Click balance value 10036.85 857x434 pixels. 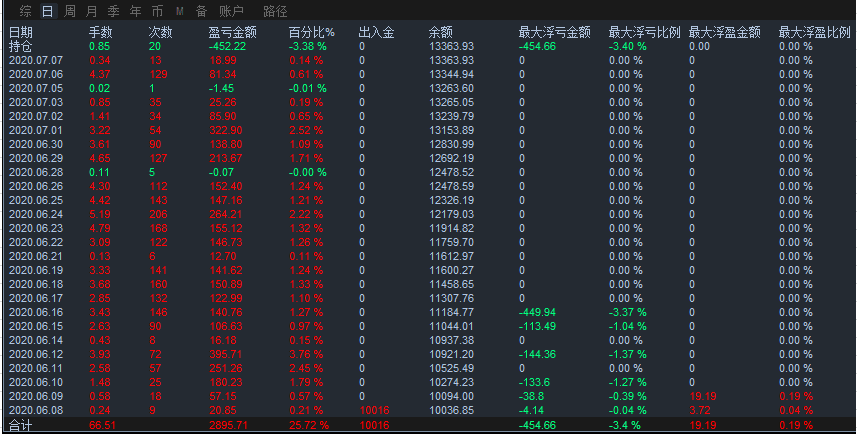451,410
